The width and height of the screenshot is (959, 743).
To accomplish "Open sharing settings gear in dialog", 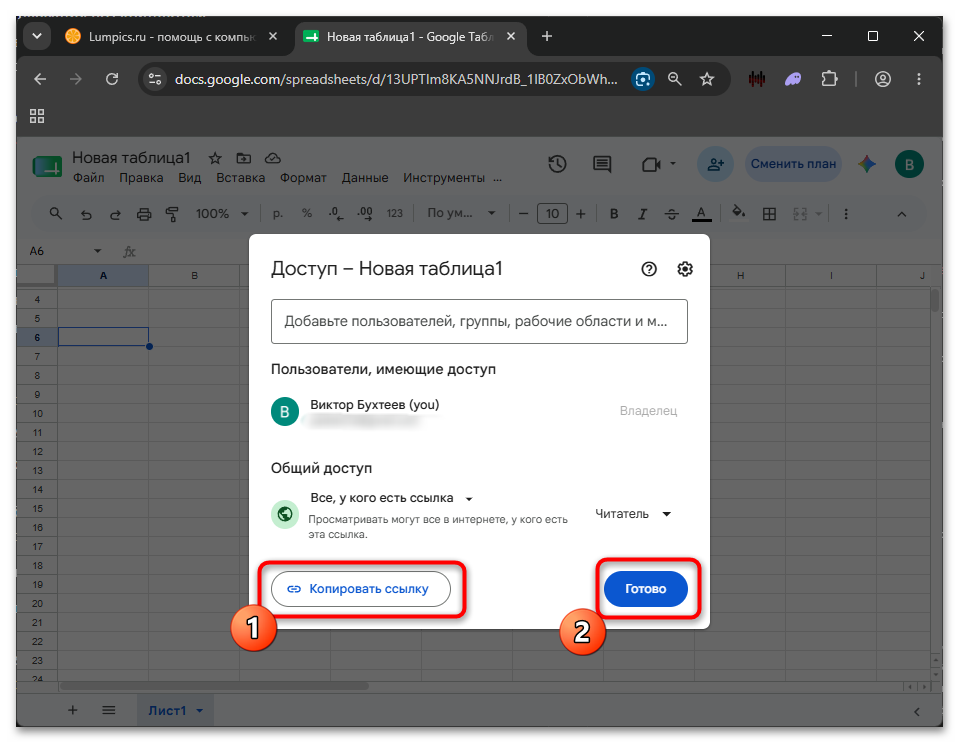I will 684,269.
